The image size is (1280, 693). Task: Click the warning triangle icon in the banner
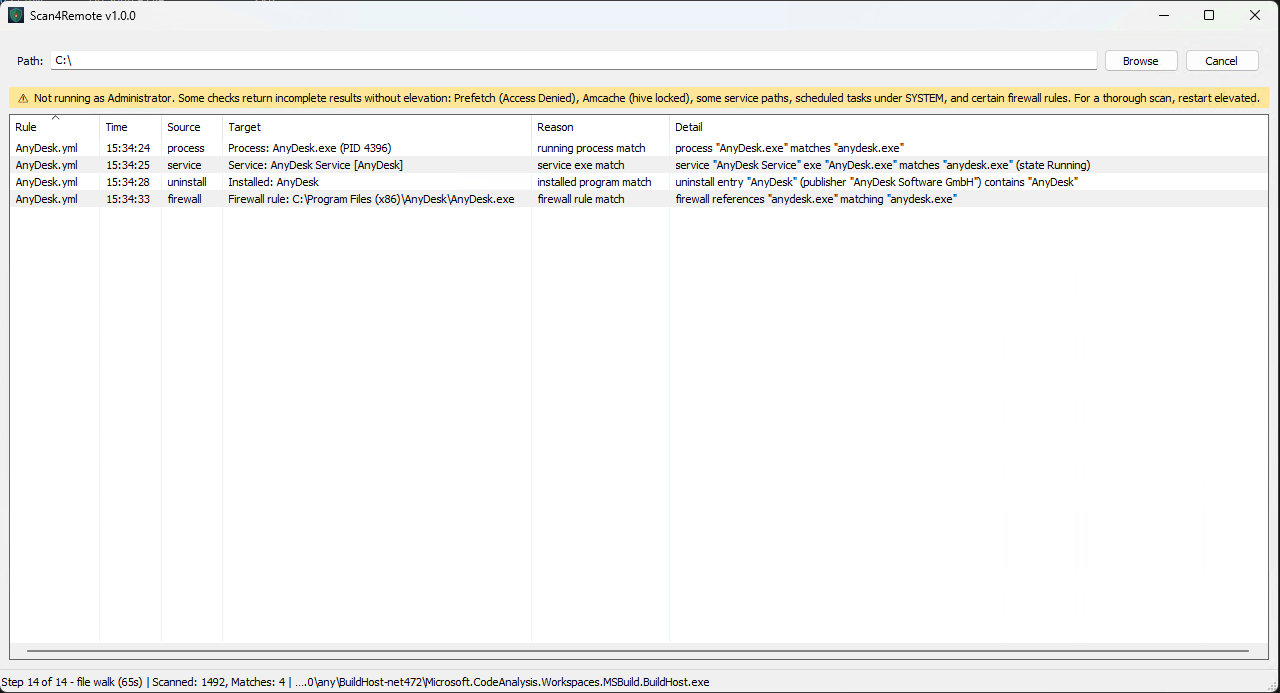[23, 98]
